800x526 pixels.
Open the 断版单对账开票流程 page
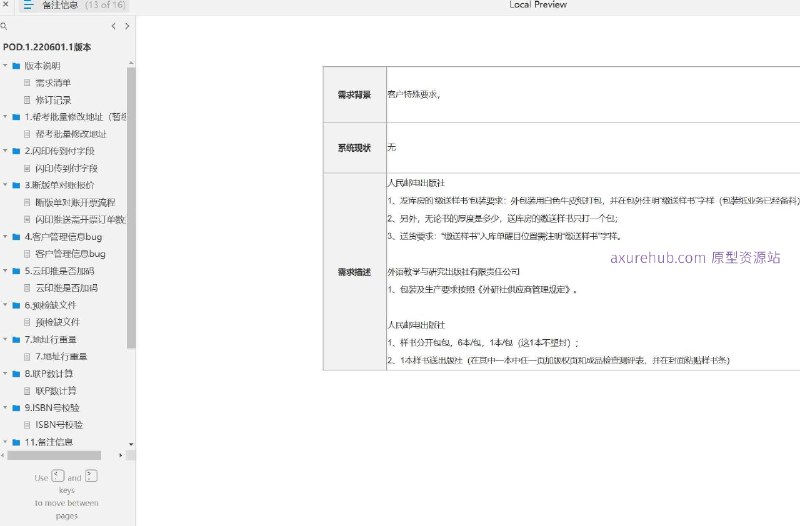point(75,202)
